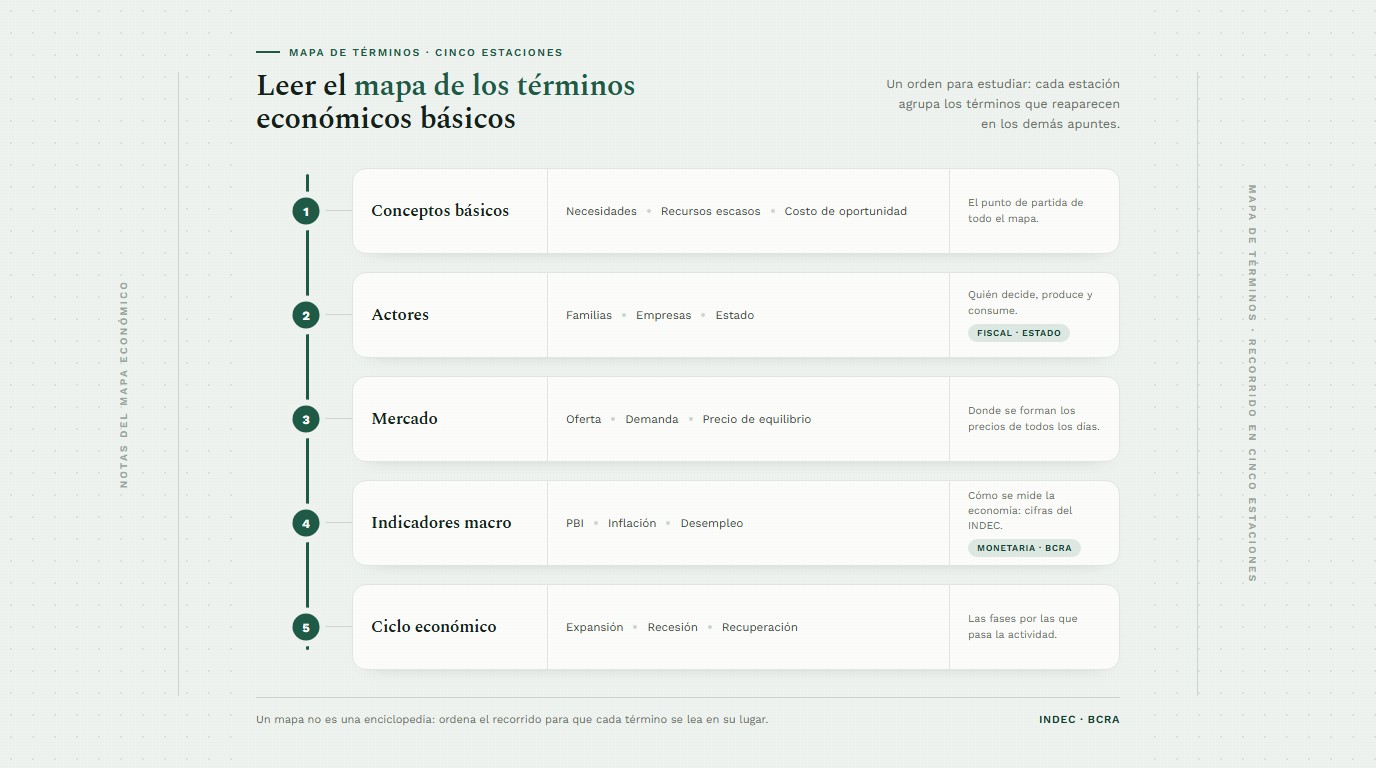Click the "MONETARIA · BCRA" tag badge
The height and width of the screenshot is (768, 1376).
pyautogui.click(x=1024, y=548)
